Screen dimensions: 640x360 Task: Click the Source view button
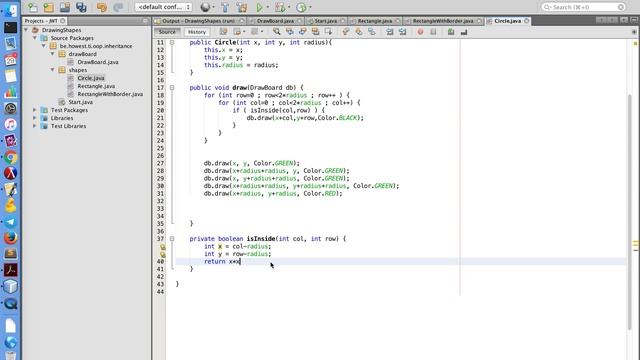coord(167,32)
